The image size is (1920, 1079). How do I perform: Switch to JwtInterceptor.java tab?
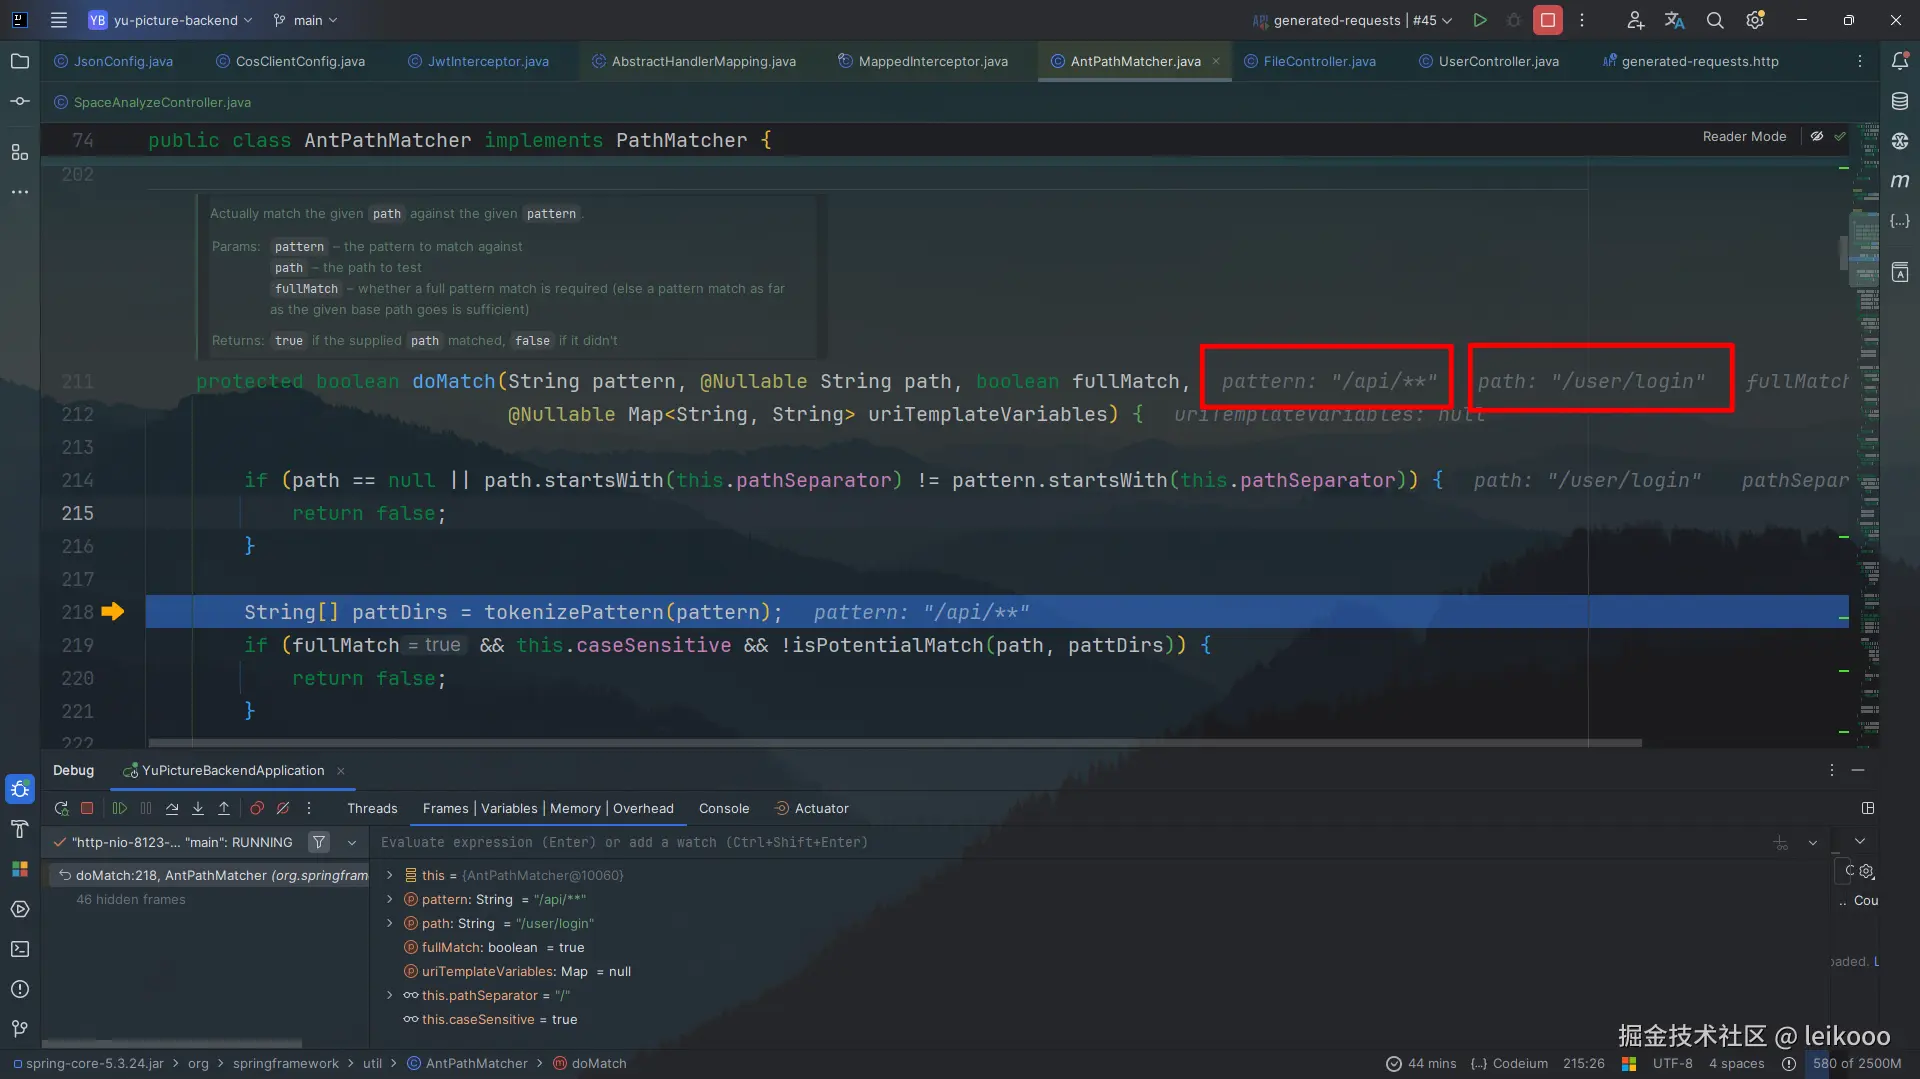[x=479, y=61]
